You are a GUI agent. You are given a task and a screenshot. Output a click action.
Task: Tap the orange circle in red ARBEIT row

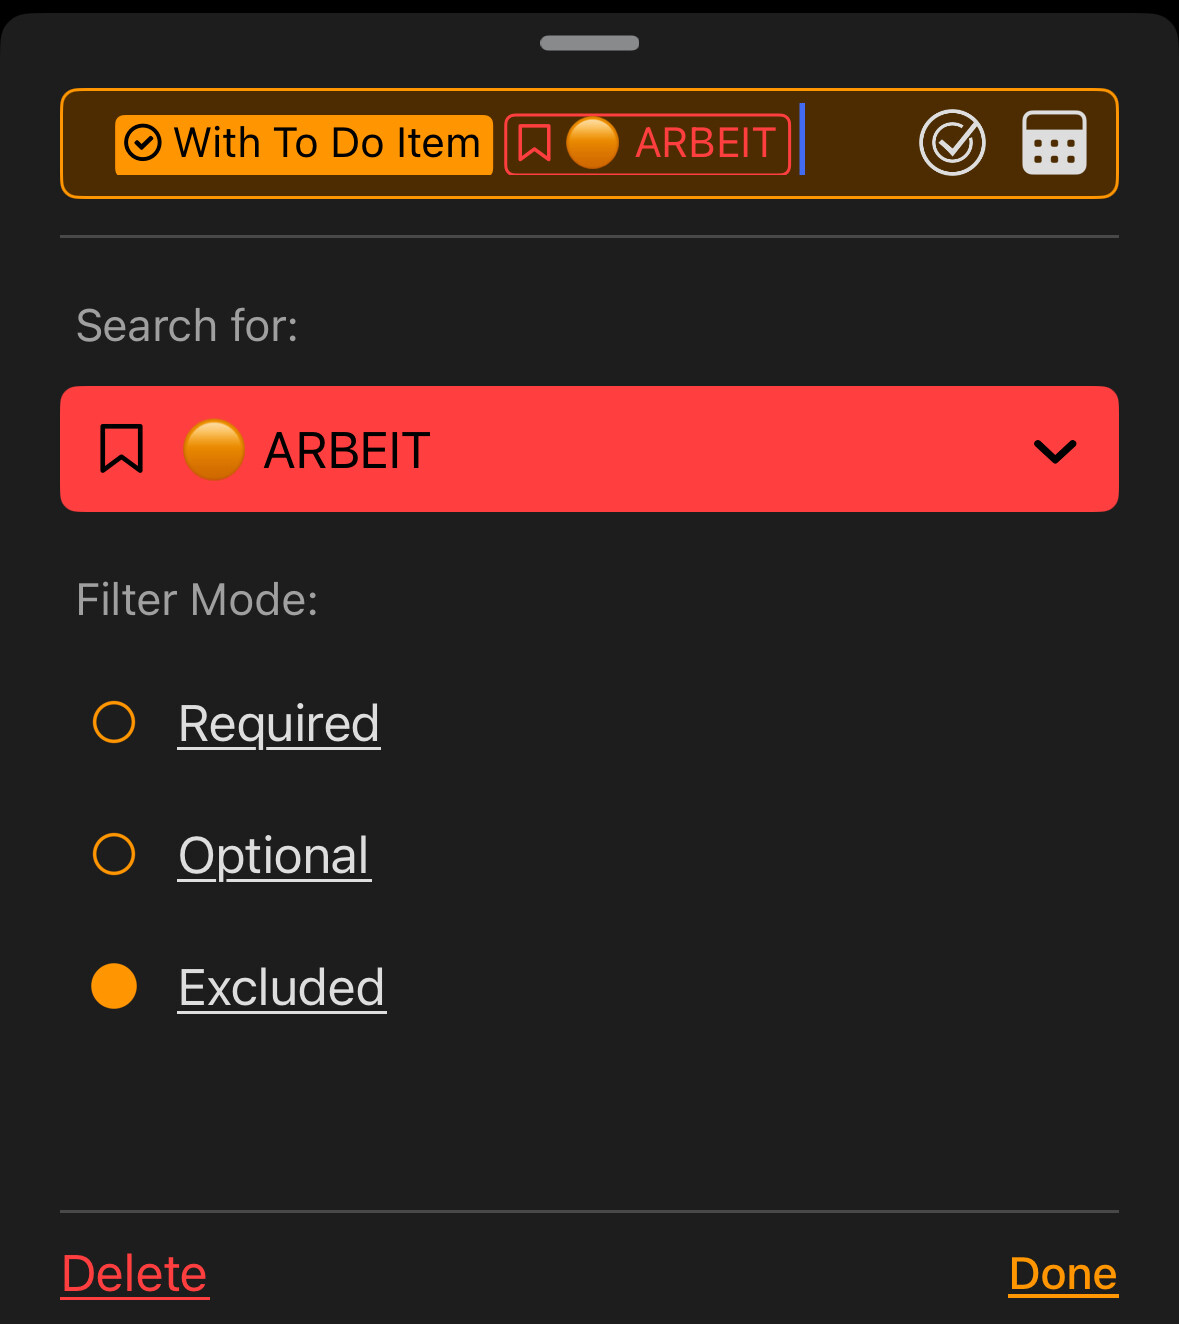214,449
